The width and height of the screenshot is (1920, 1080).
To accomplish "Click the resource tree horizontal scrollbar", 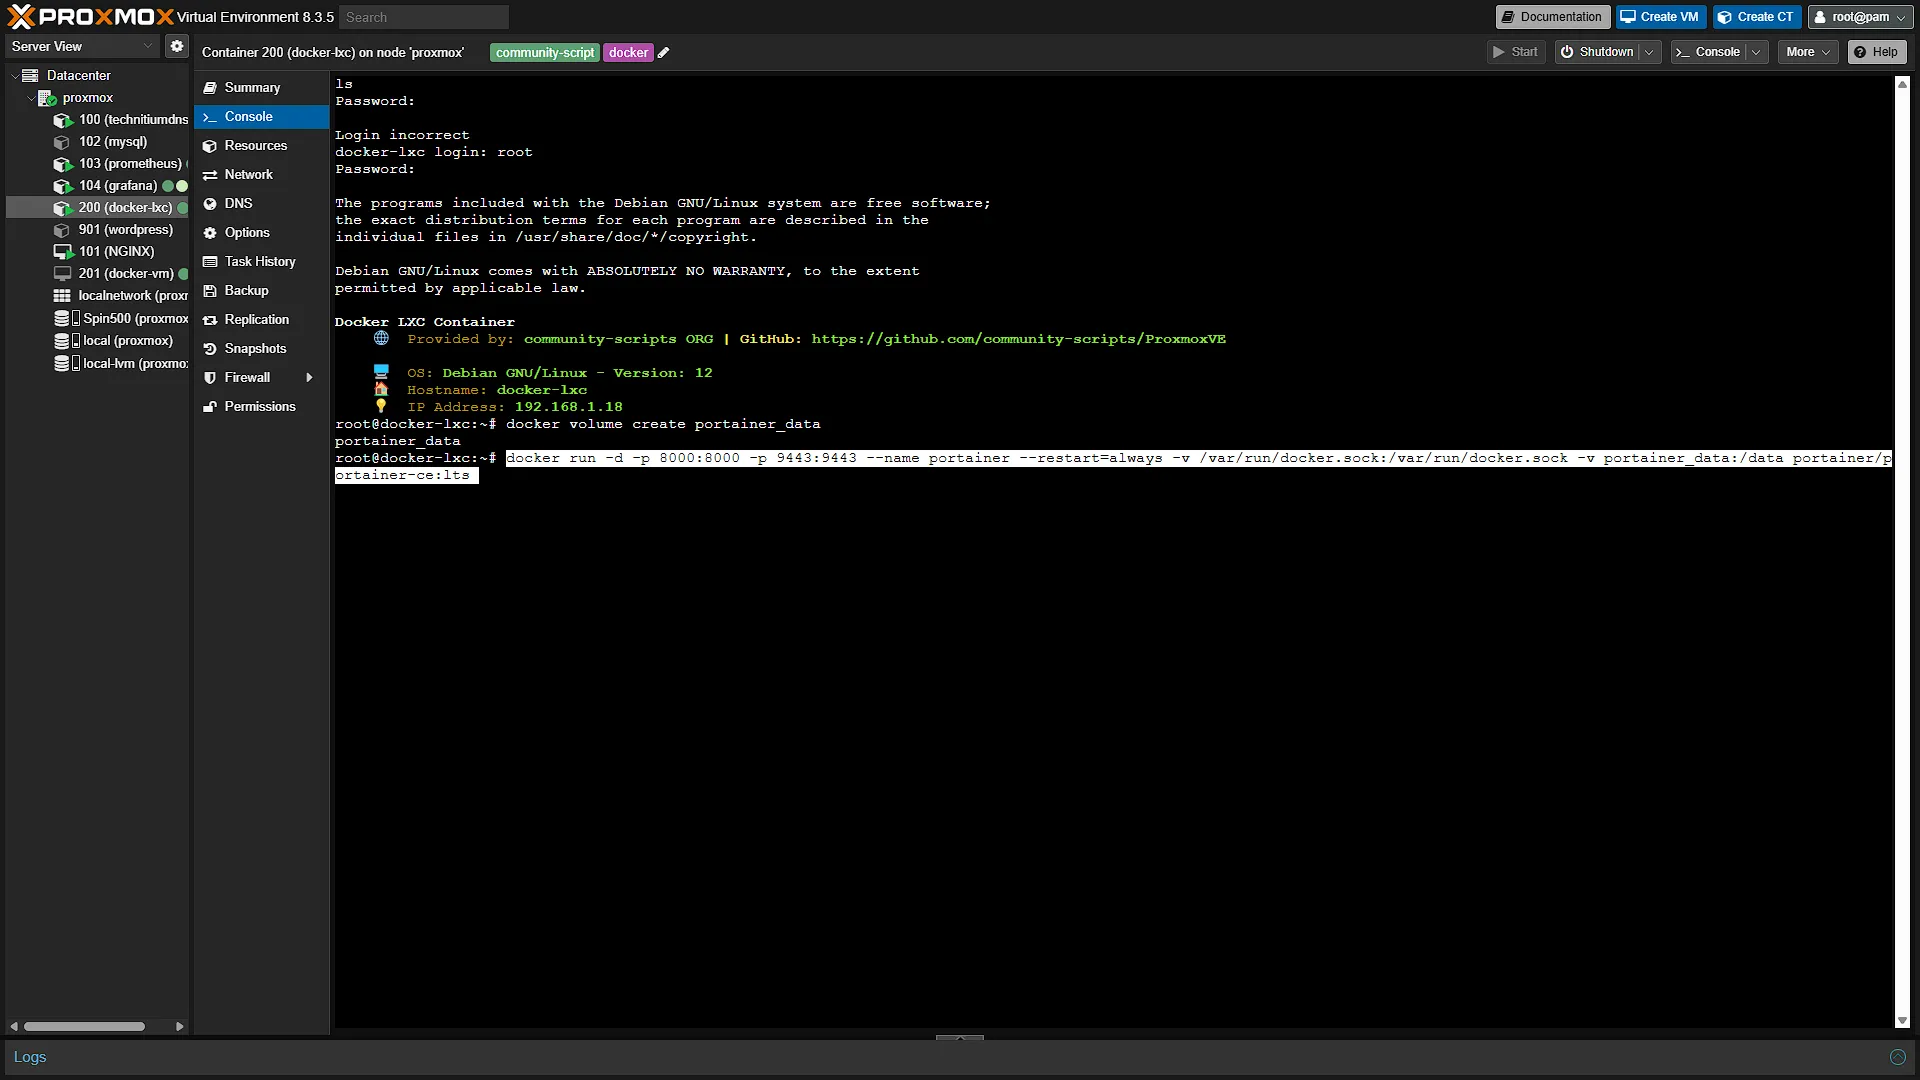I will (x=84, y=1026).
